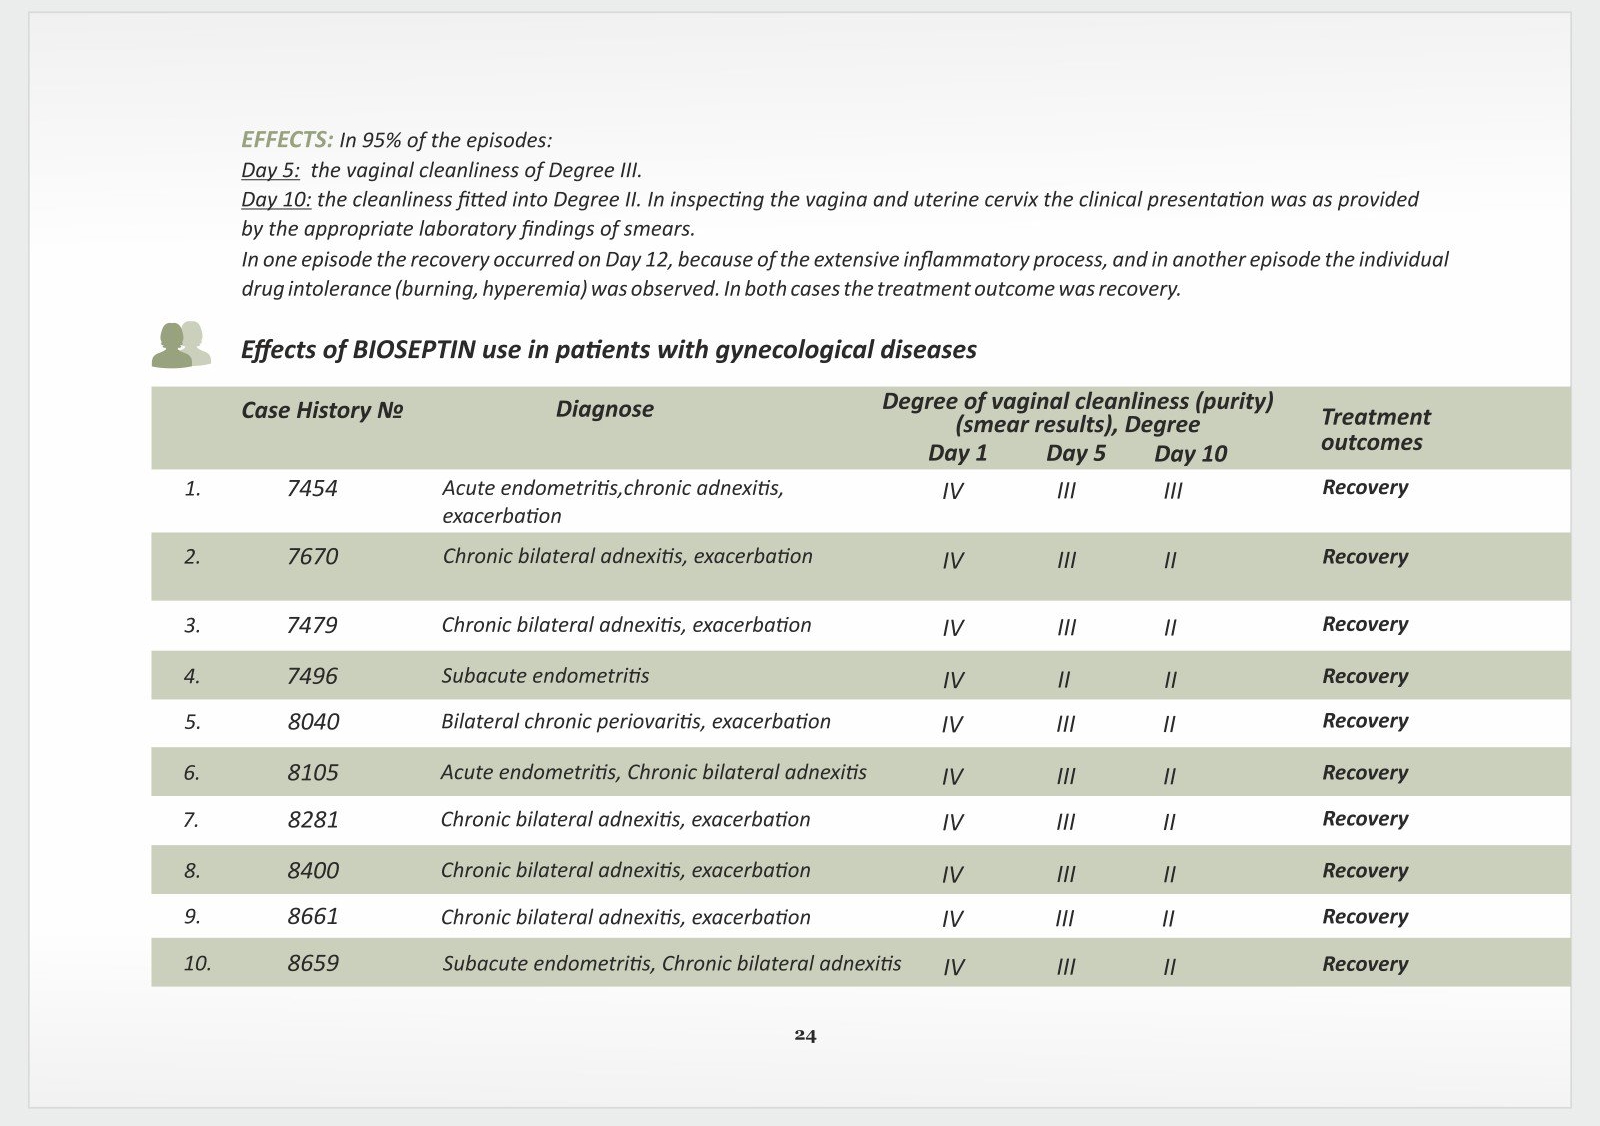Click the Treatment outcomes column header
Image resolution: width=1600 pixels, height=1126 pixels.
[x=1375, y=430]
